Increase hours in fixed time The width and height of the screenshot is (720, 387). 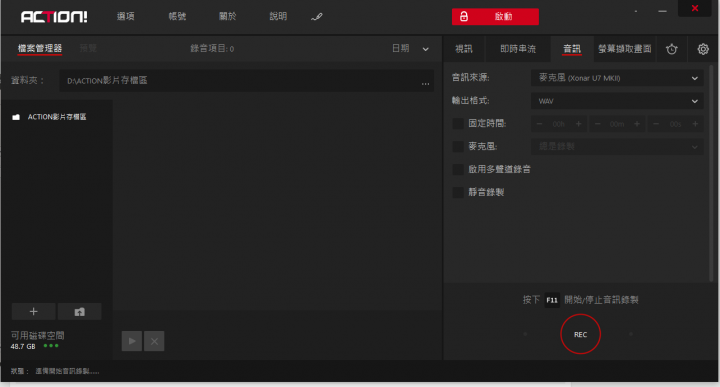click(579, 124)
